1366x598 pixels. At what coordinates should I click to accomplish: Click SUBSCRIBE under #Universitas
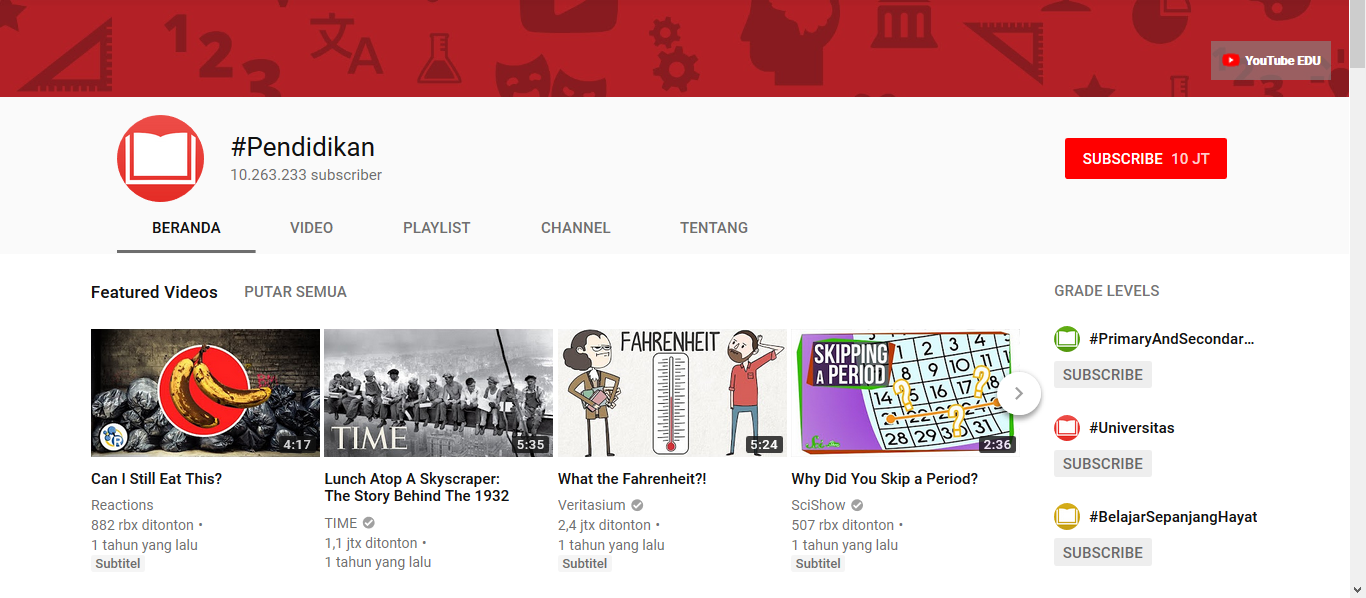(x=1102, y=463)
